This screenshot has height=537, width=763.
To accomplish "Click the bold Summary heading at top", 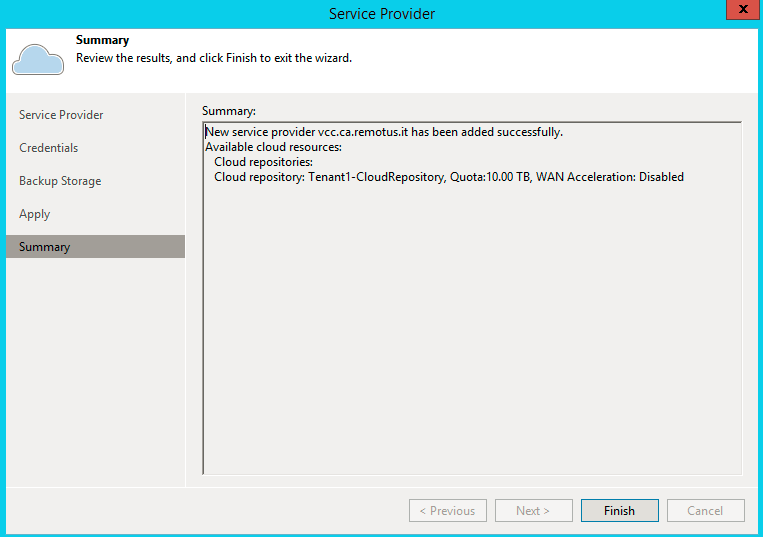I will tap(102, 40).
